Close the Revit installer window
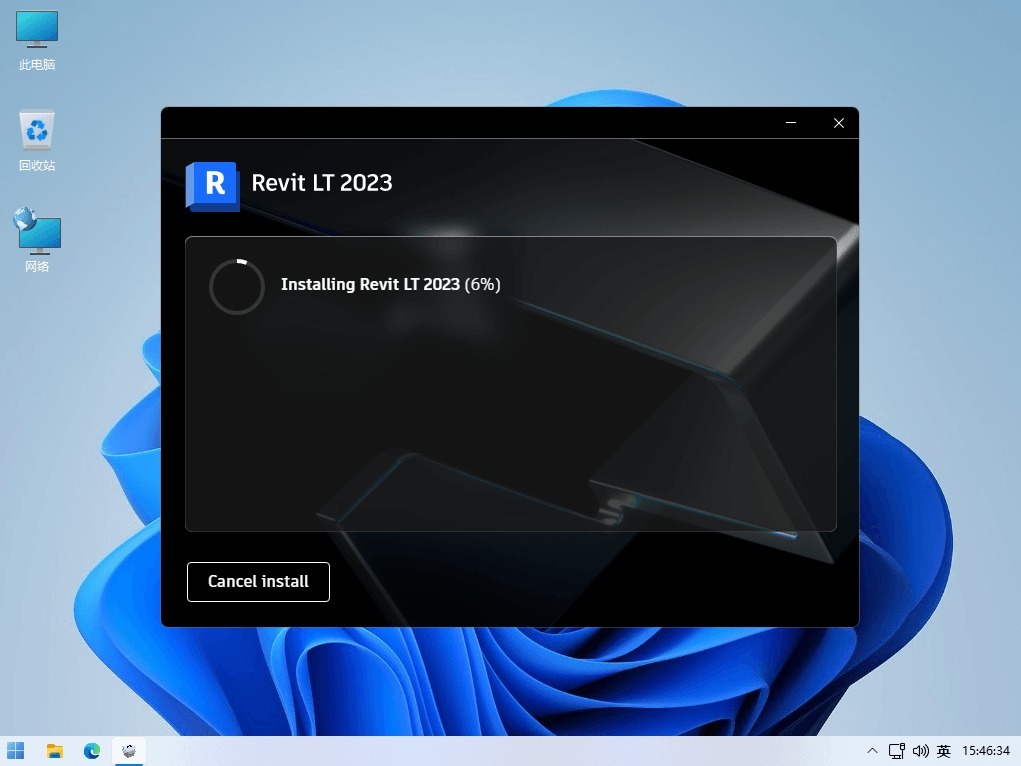Viewport: 1021px width, 766px height. tap(839, 123)
